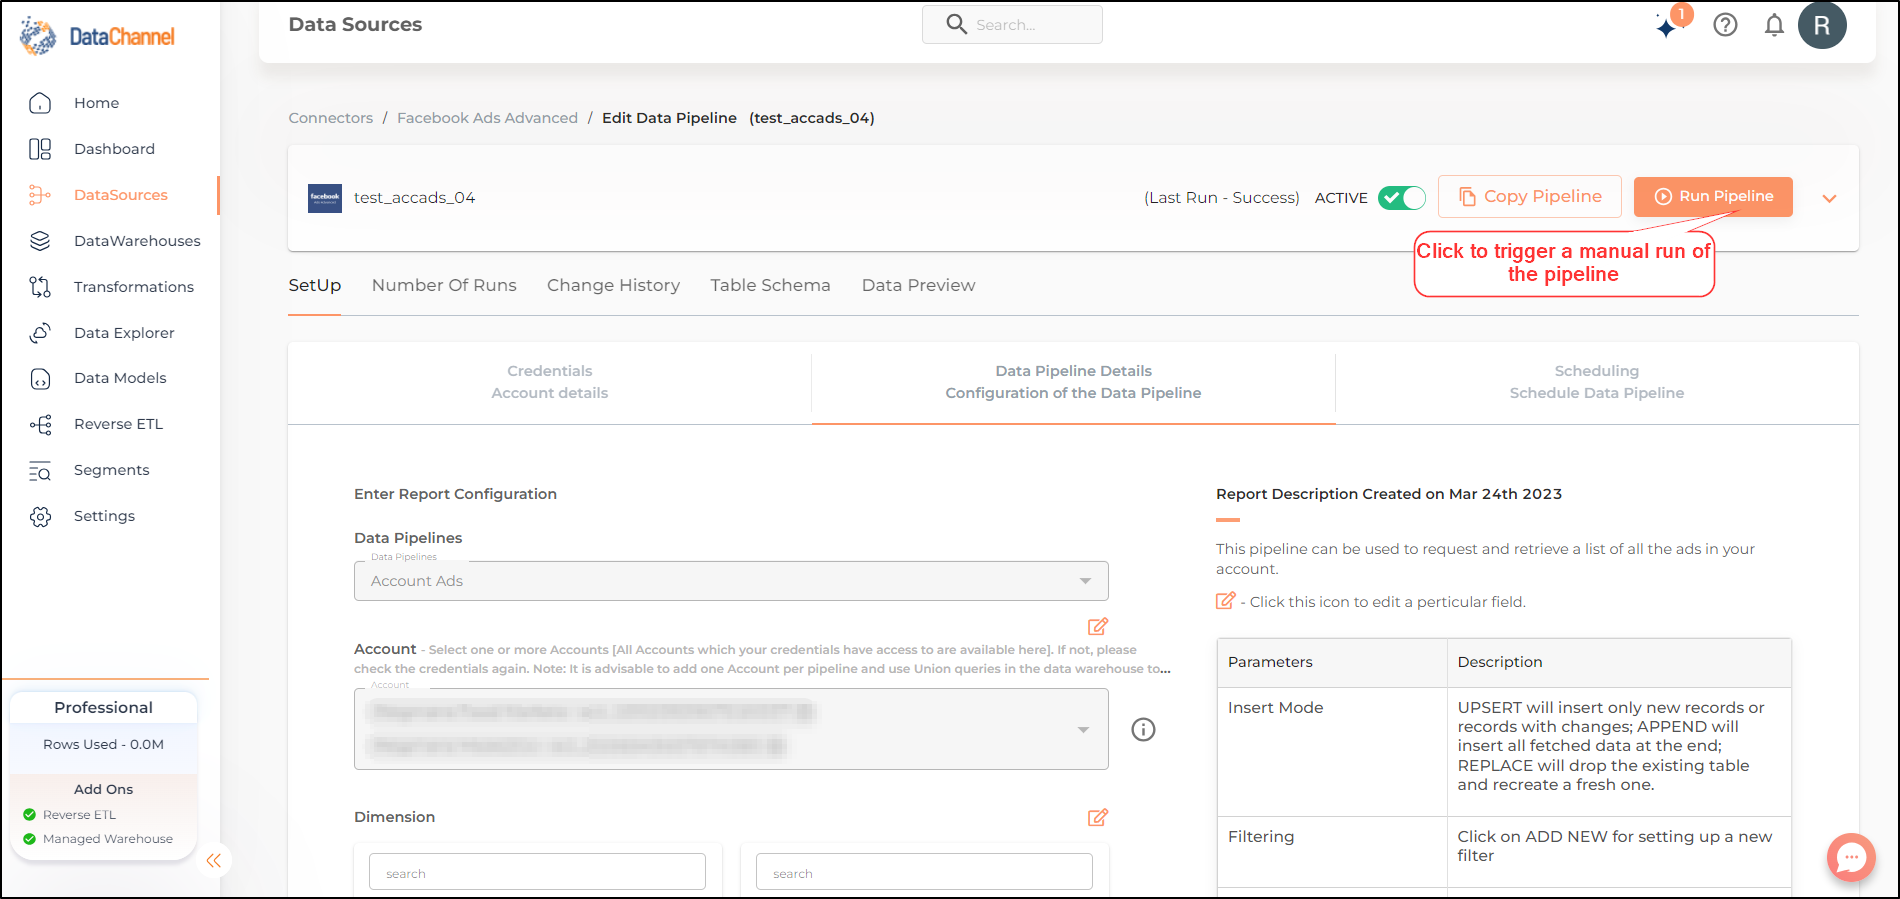Open the Account selection dropdown
Image resolution: width=1900 pixels, height=899 pixels.
click(731, 729)
